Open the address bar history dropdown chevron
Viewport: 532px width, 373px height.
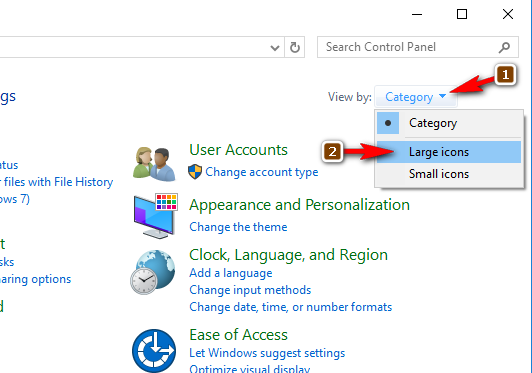tap(275, 48)
